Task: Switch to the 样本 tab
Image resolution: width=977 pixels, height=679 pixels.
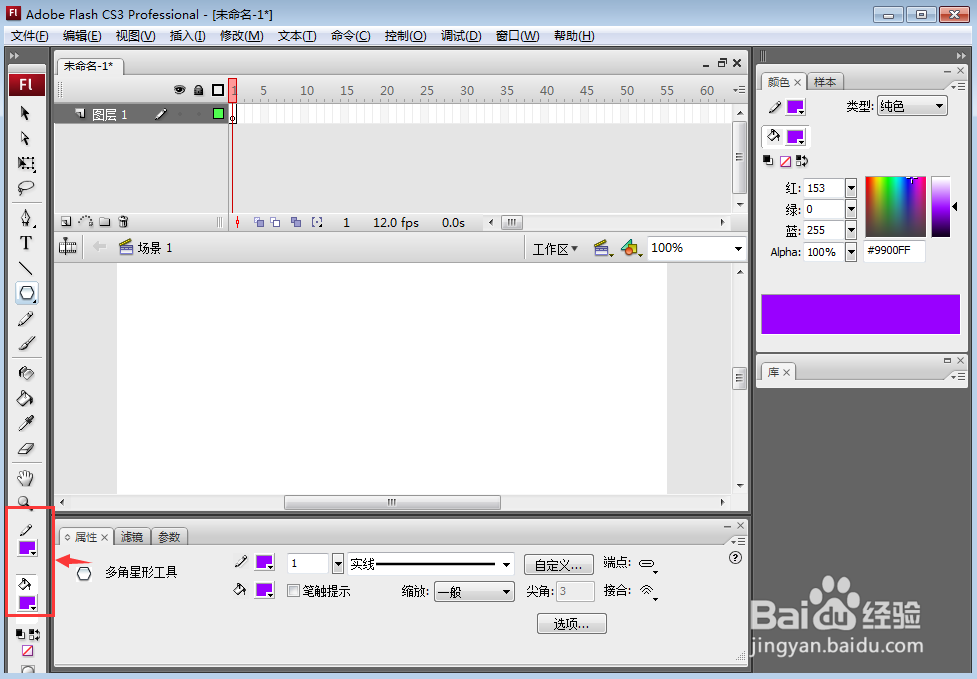Action: click(825, 82)
